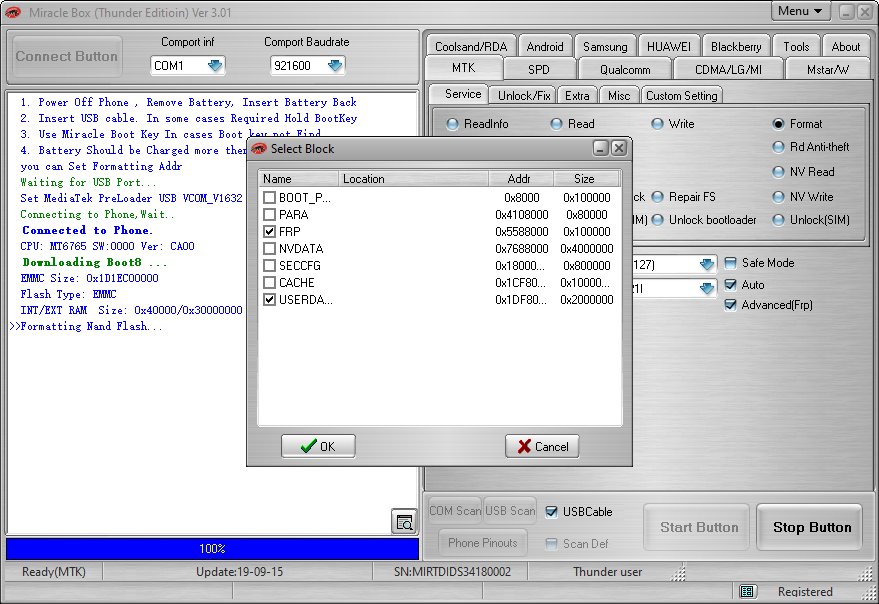Select the Format radio button
The height and width of the screenshot is (604, 879).
click(778, 124)
